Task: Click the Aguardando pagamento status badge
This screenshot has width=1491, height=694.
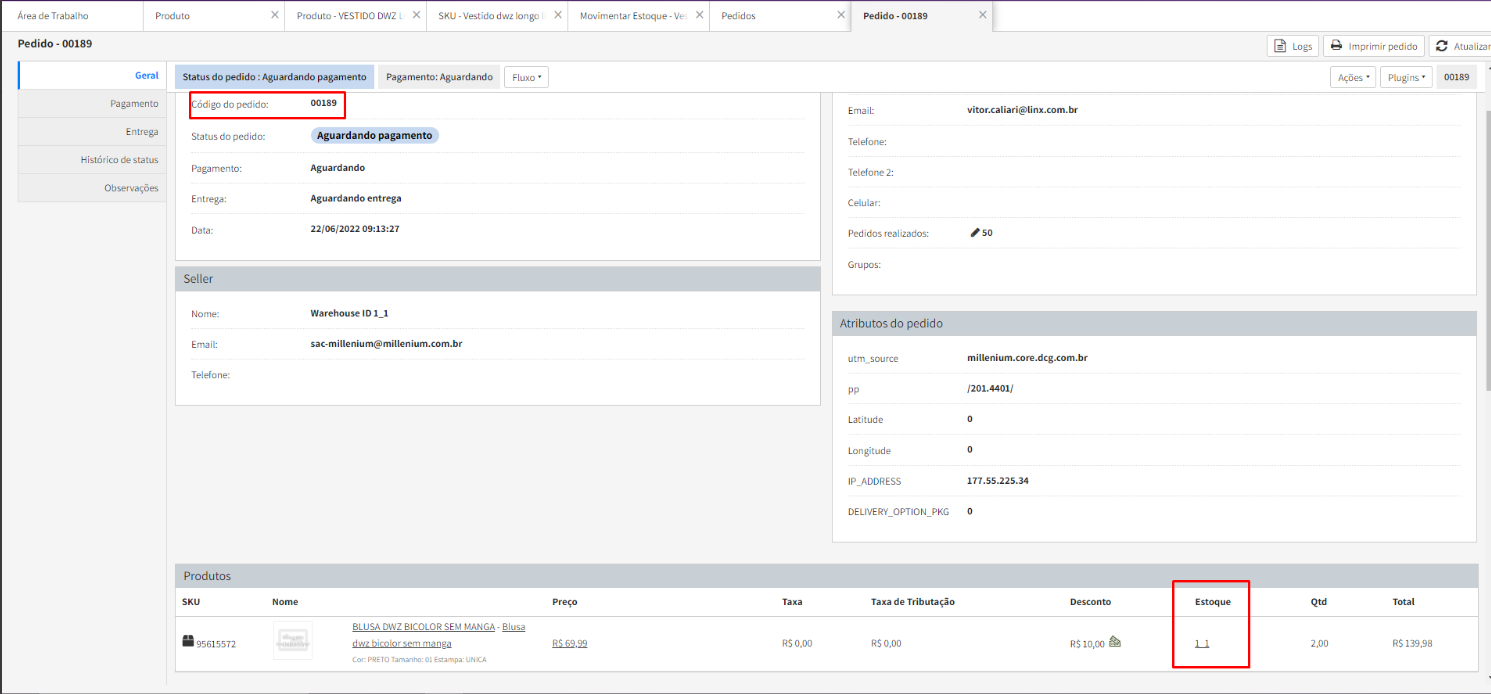Action: tap(375, 135)
